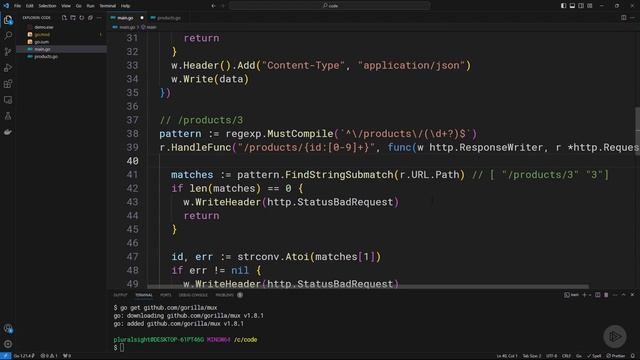The height and width of the screenshot is (360, 640).
Task: Kill terminal with trash icon
Action: point(606,295)
